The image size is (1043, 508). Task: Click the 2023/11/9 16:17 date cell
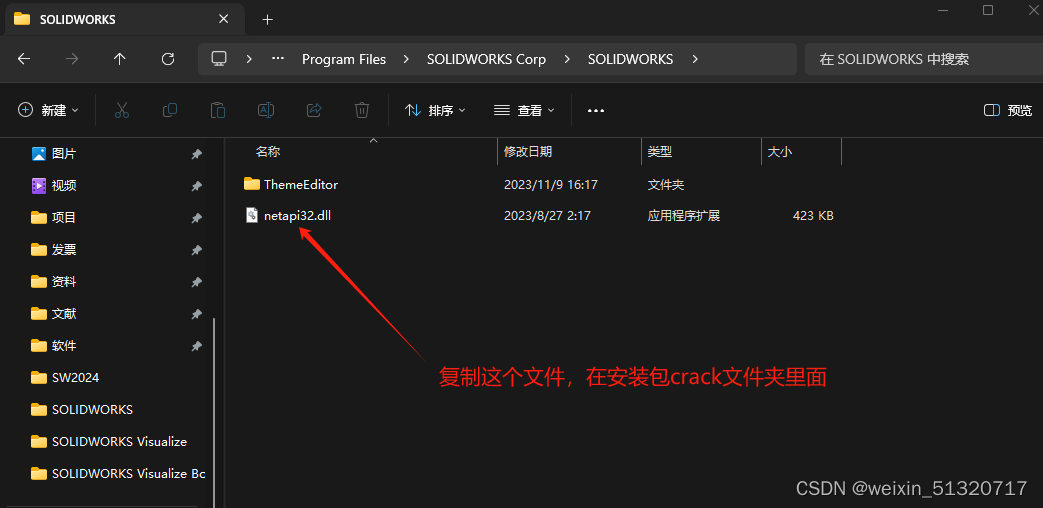[550, 184]
